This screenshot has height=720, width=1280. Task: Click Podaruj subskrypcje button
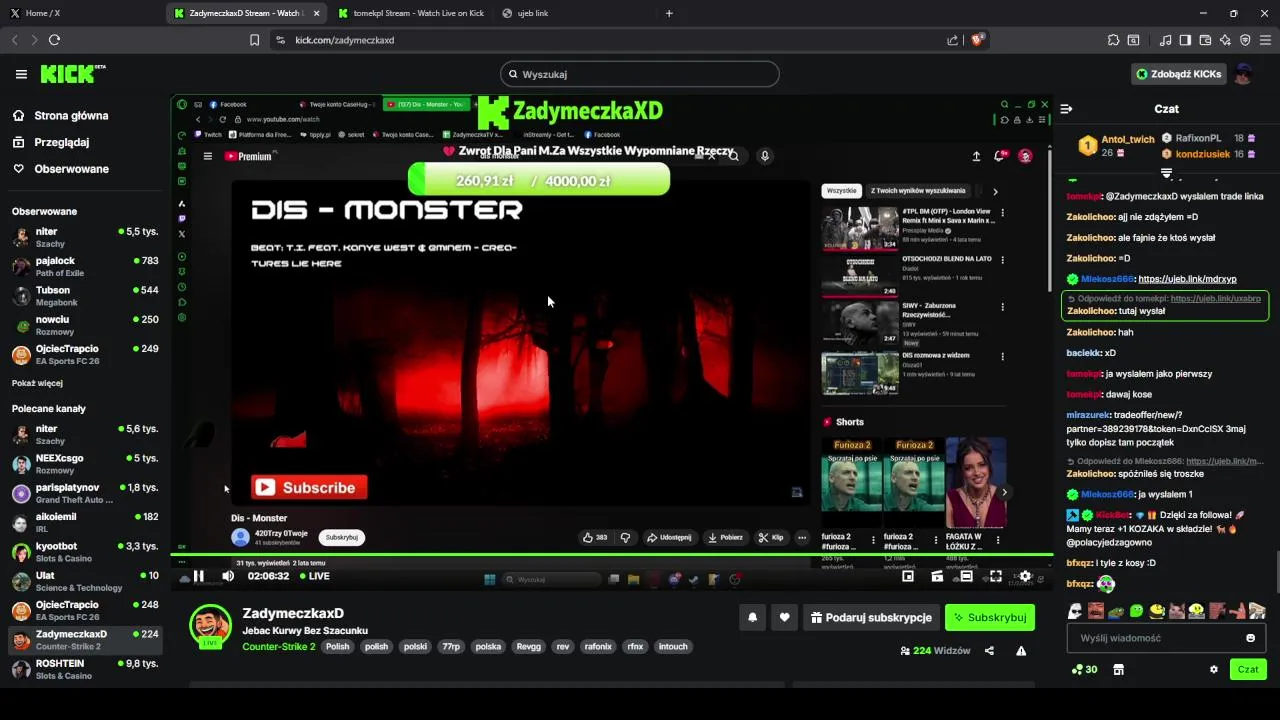[870, 618]
